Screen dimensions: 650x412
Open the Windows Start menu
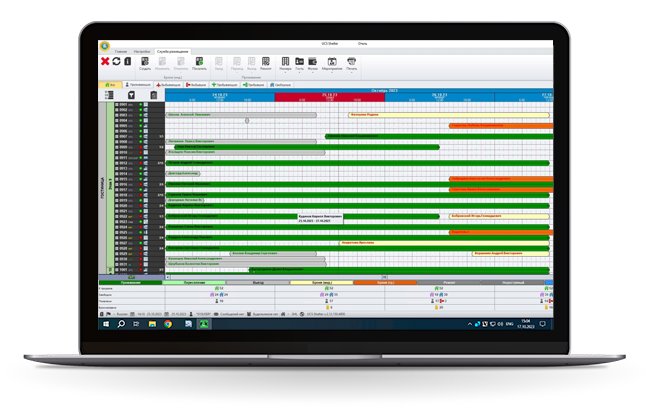106,324
